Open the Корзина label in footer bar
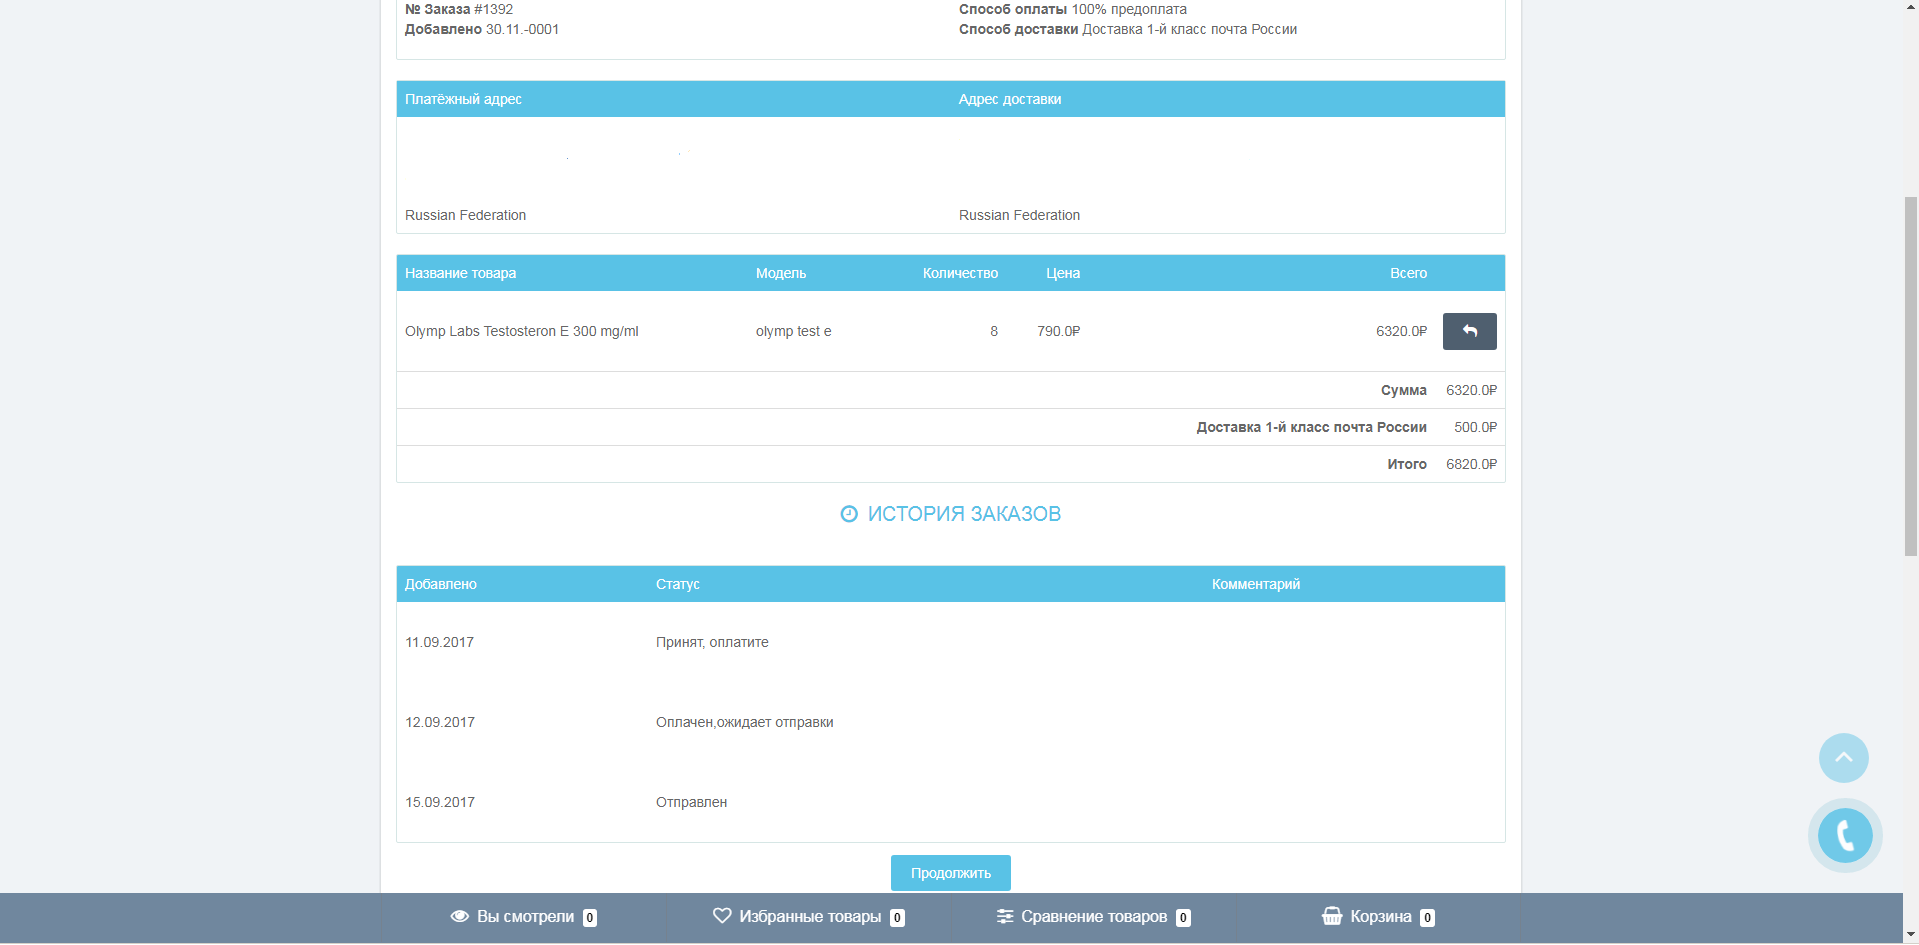1919x945 pixels. pos(1380,916)
